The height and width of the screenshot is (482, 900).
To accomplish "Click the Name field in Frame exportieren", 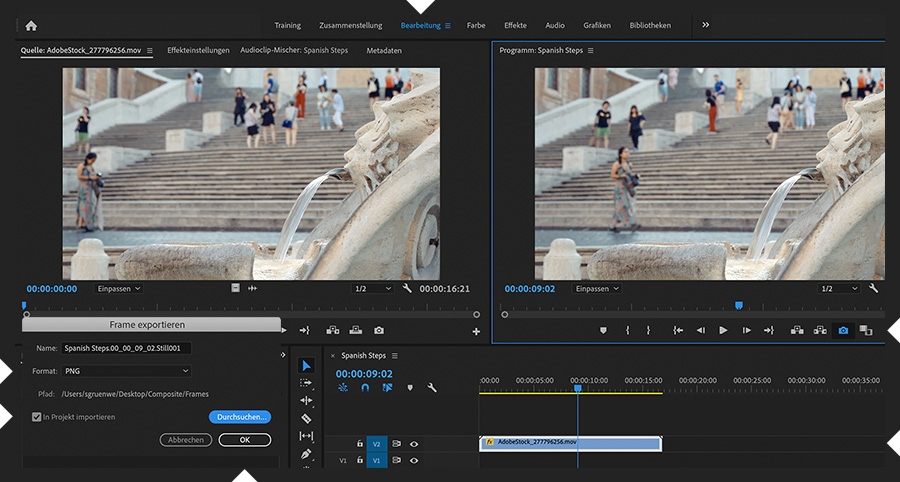I will click(x=126, y=348).
